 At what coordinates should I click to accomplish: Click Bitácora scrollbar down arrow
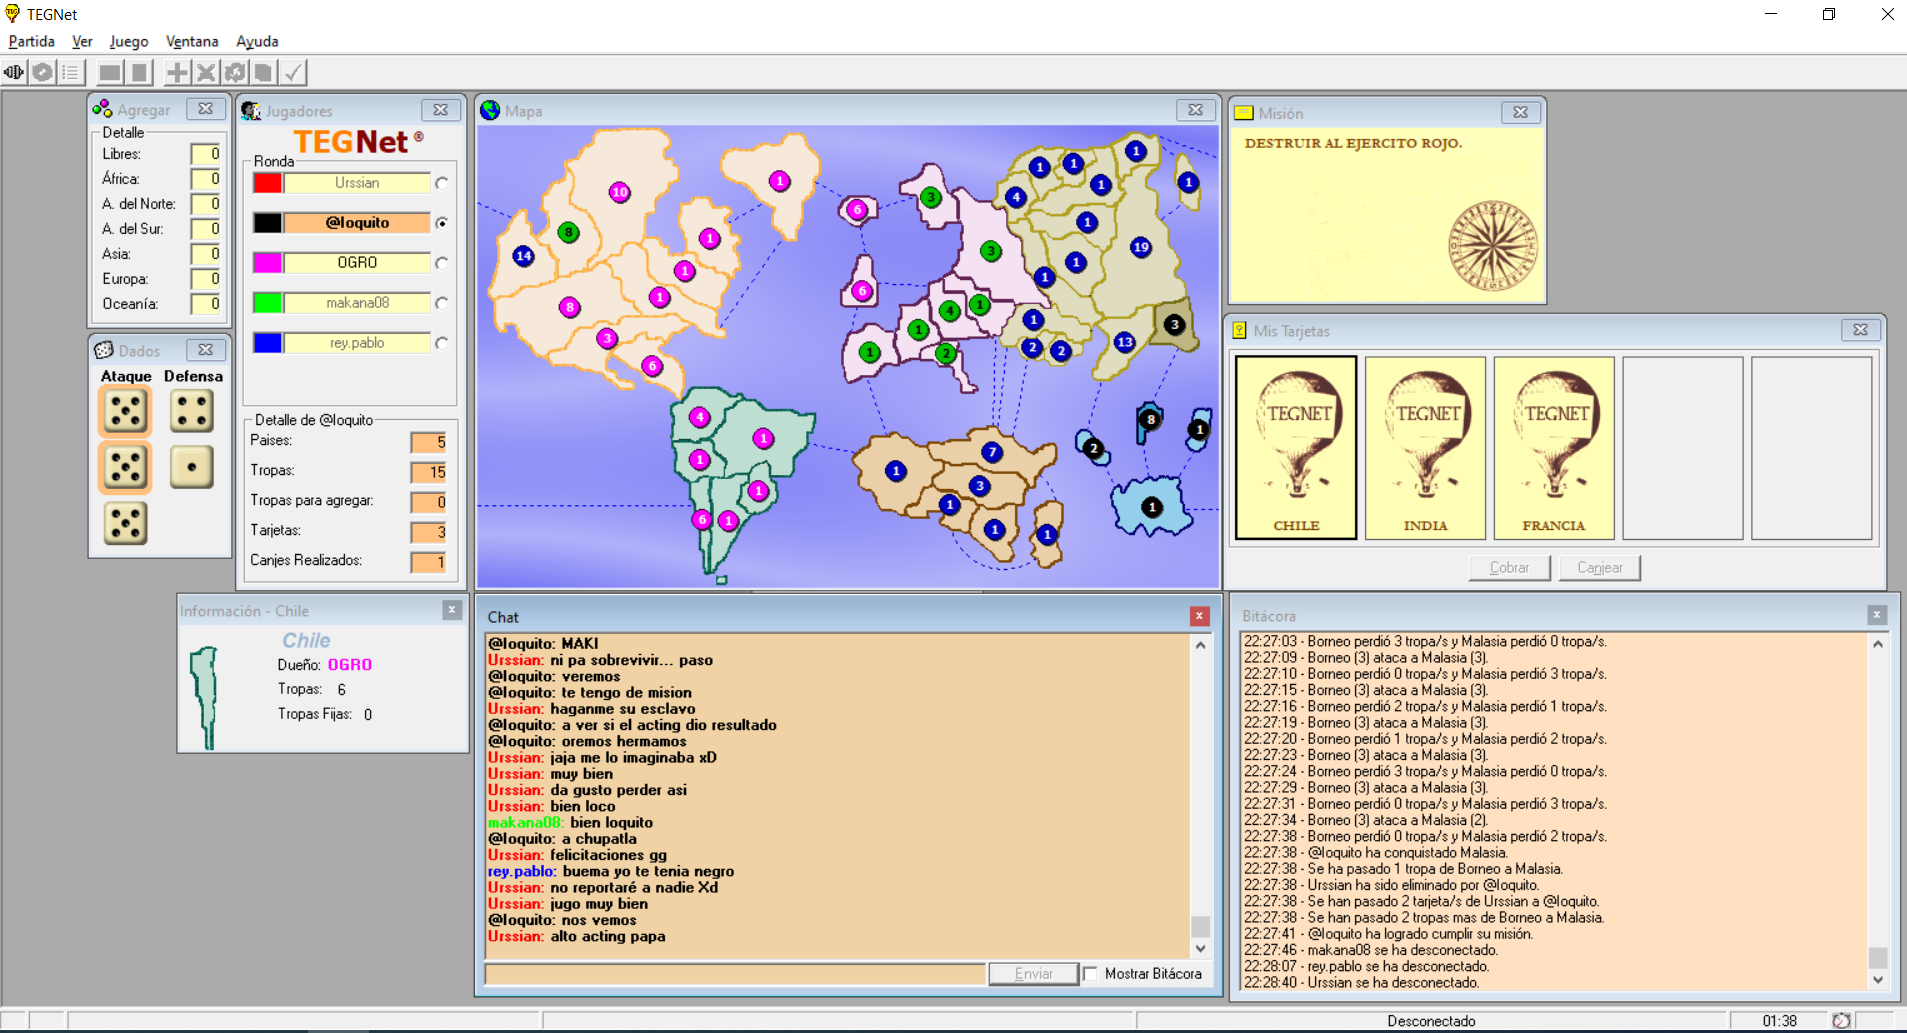pos(1878,980)
